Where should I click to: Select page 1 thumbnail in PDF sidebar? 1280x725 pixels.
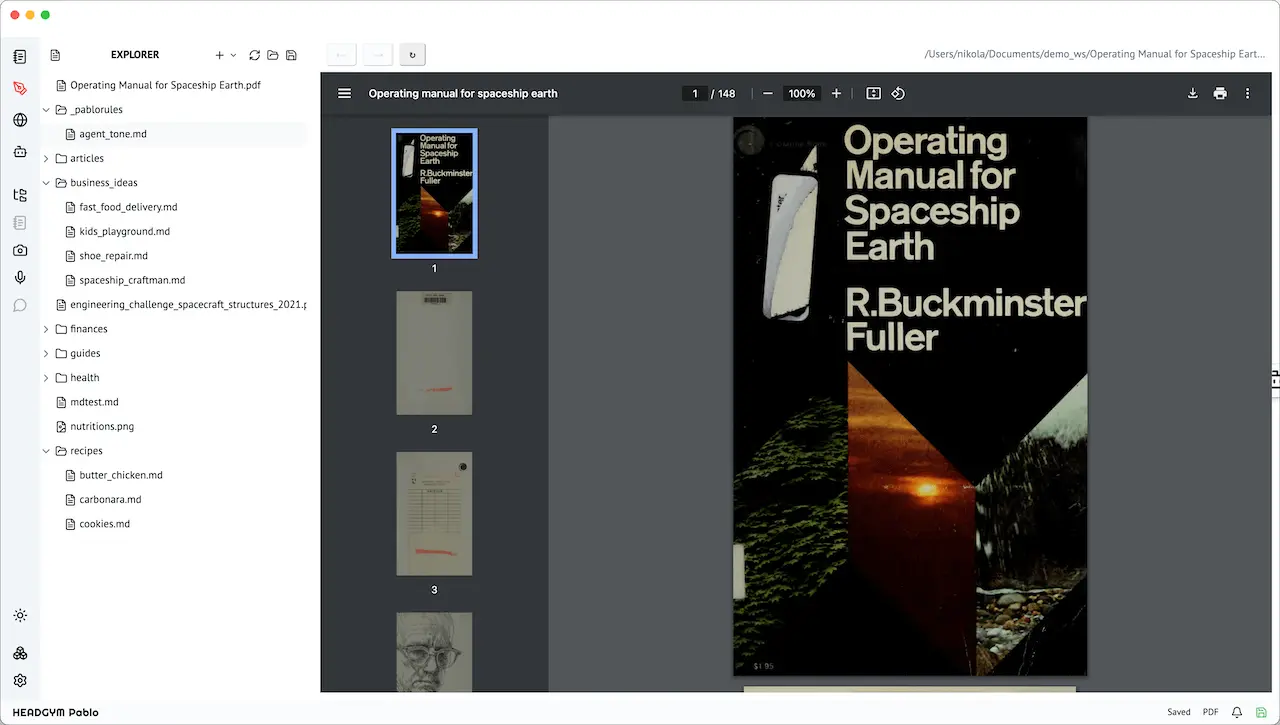click(434, 193)
